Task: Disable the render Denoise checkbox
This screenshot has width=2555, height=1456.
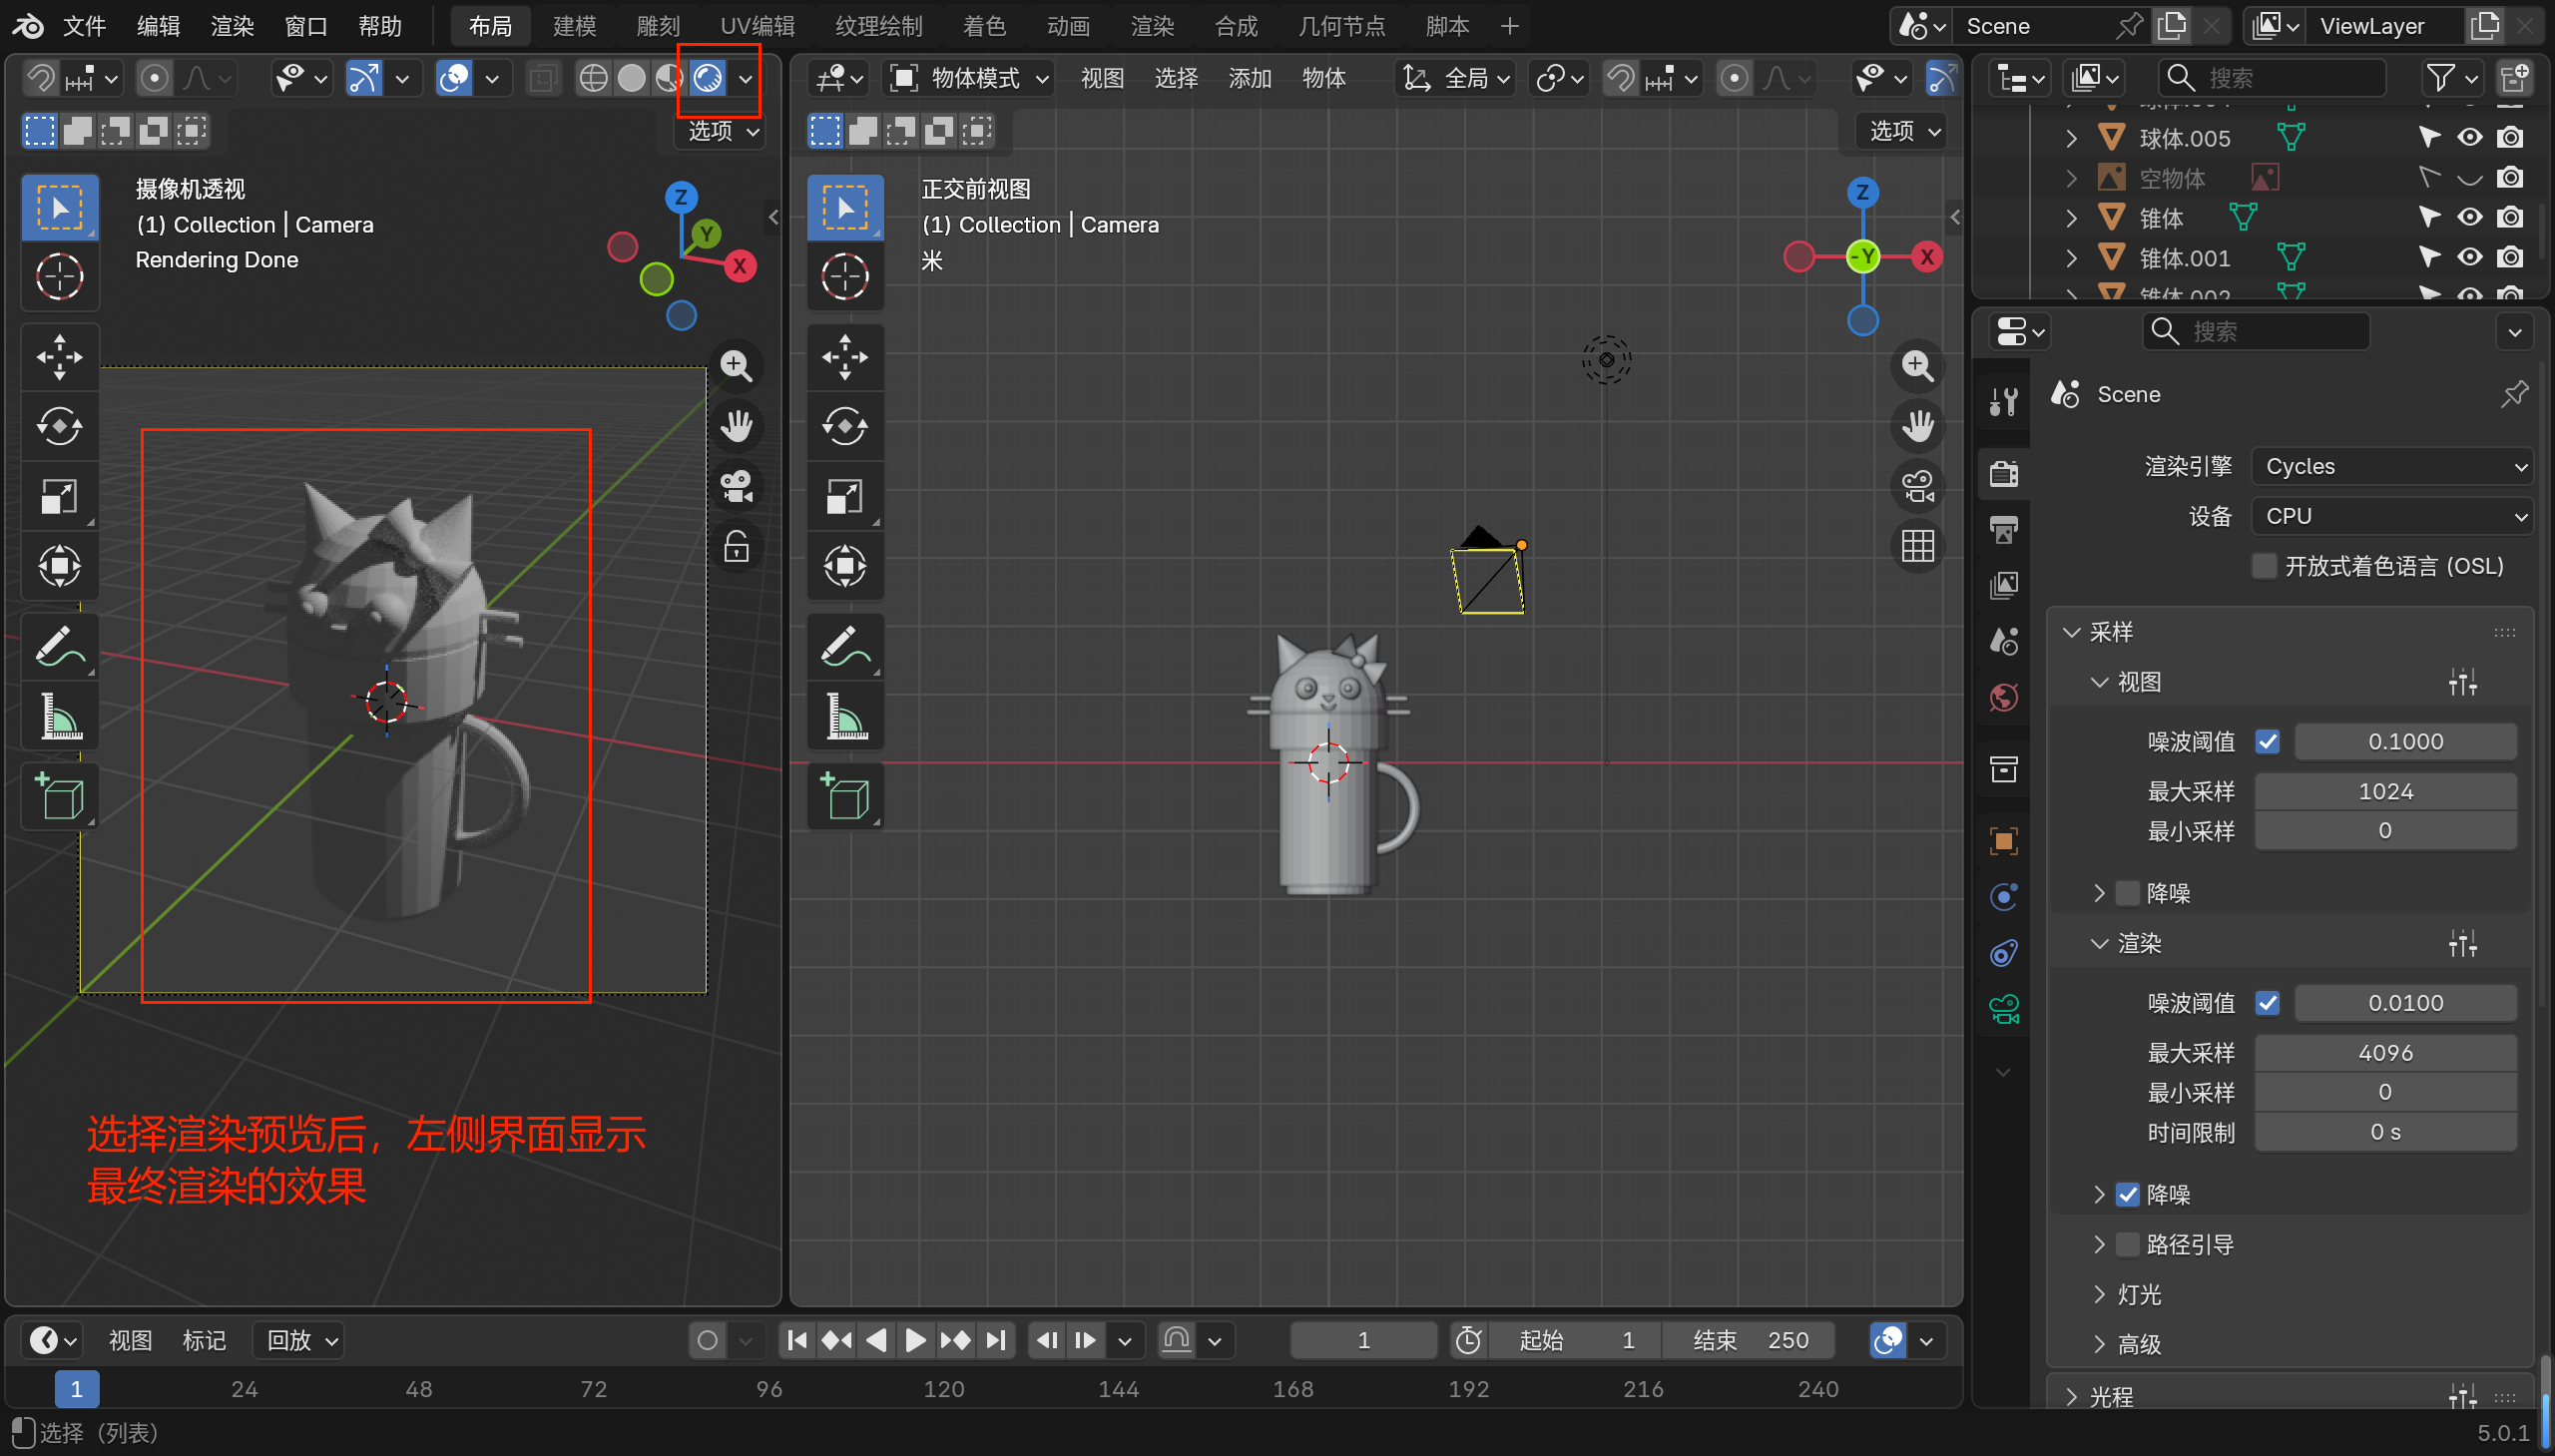Action: click(2128, 1194)
